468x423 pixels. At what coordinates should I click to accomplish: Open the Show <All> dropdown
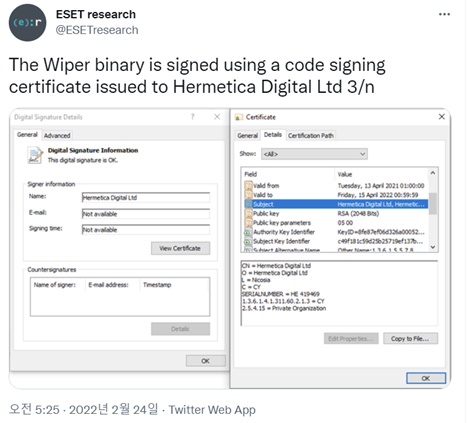coord(314,154)
